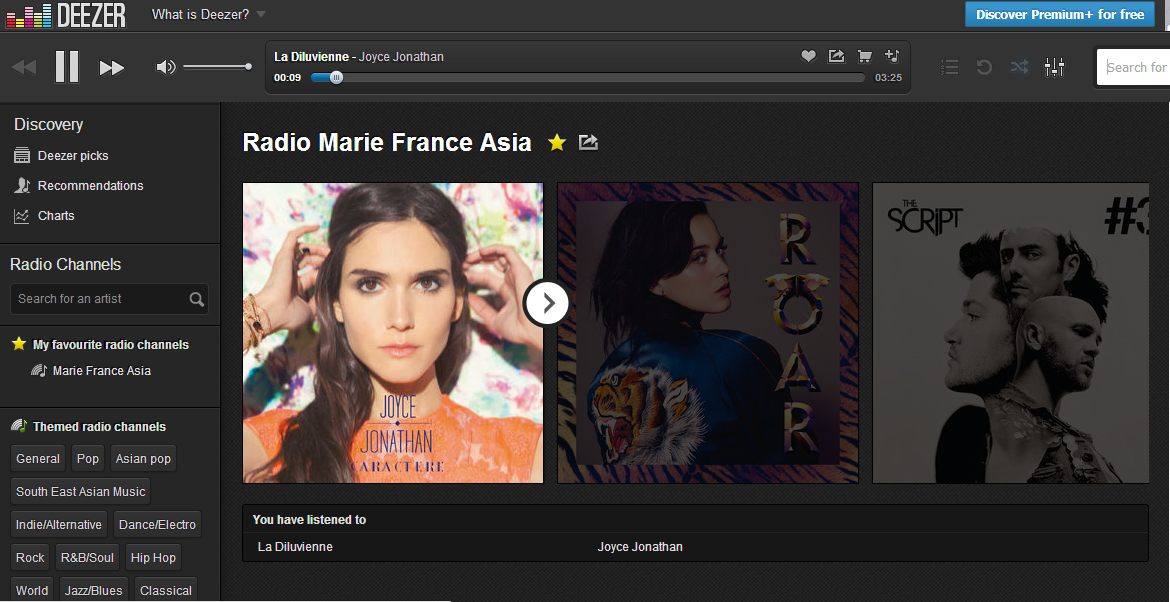Select the Indie/Alternative theme

pos(59,524)
